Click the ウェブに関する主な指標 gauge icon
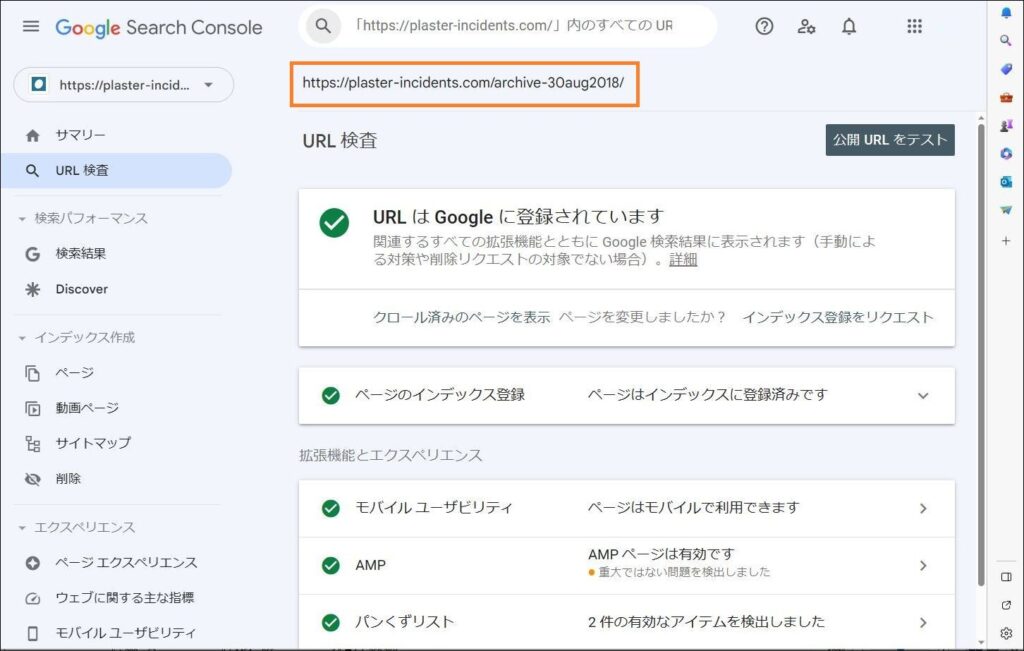The height and width of the screenshot is (651, 1024). pyautogui.click(x=32, y=598)
